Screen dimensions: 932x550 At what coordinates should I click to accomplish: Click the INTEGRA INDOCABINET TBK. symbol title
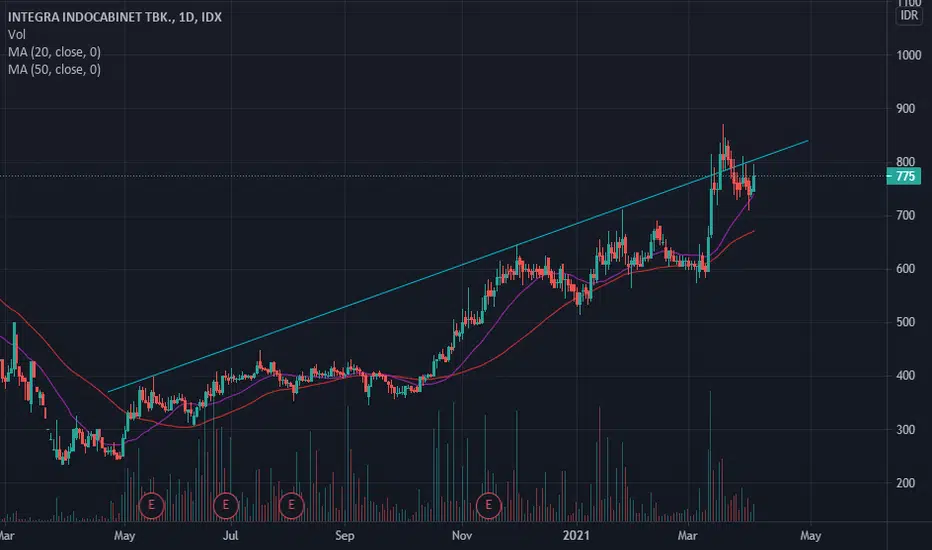(115, 17)
